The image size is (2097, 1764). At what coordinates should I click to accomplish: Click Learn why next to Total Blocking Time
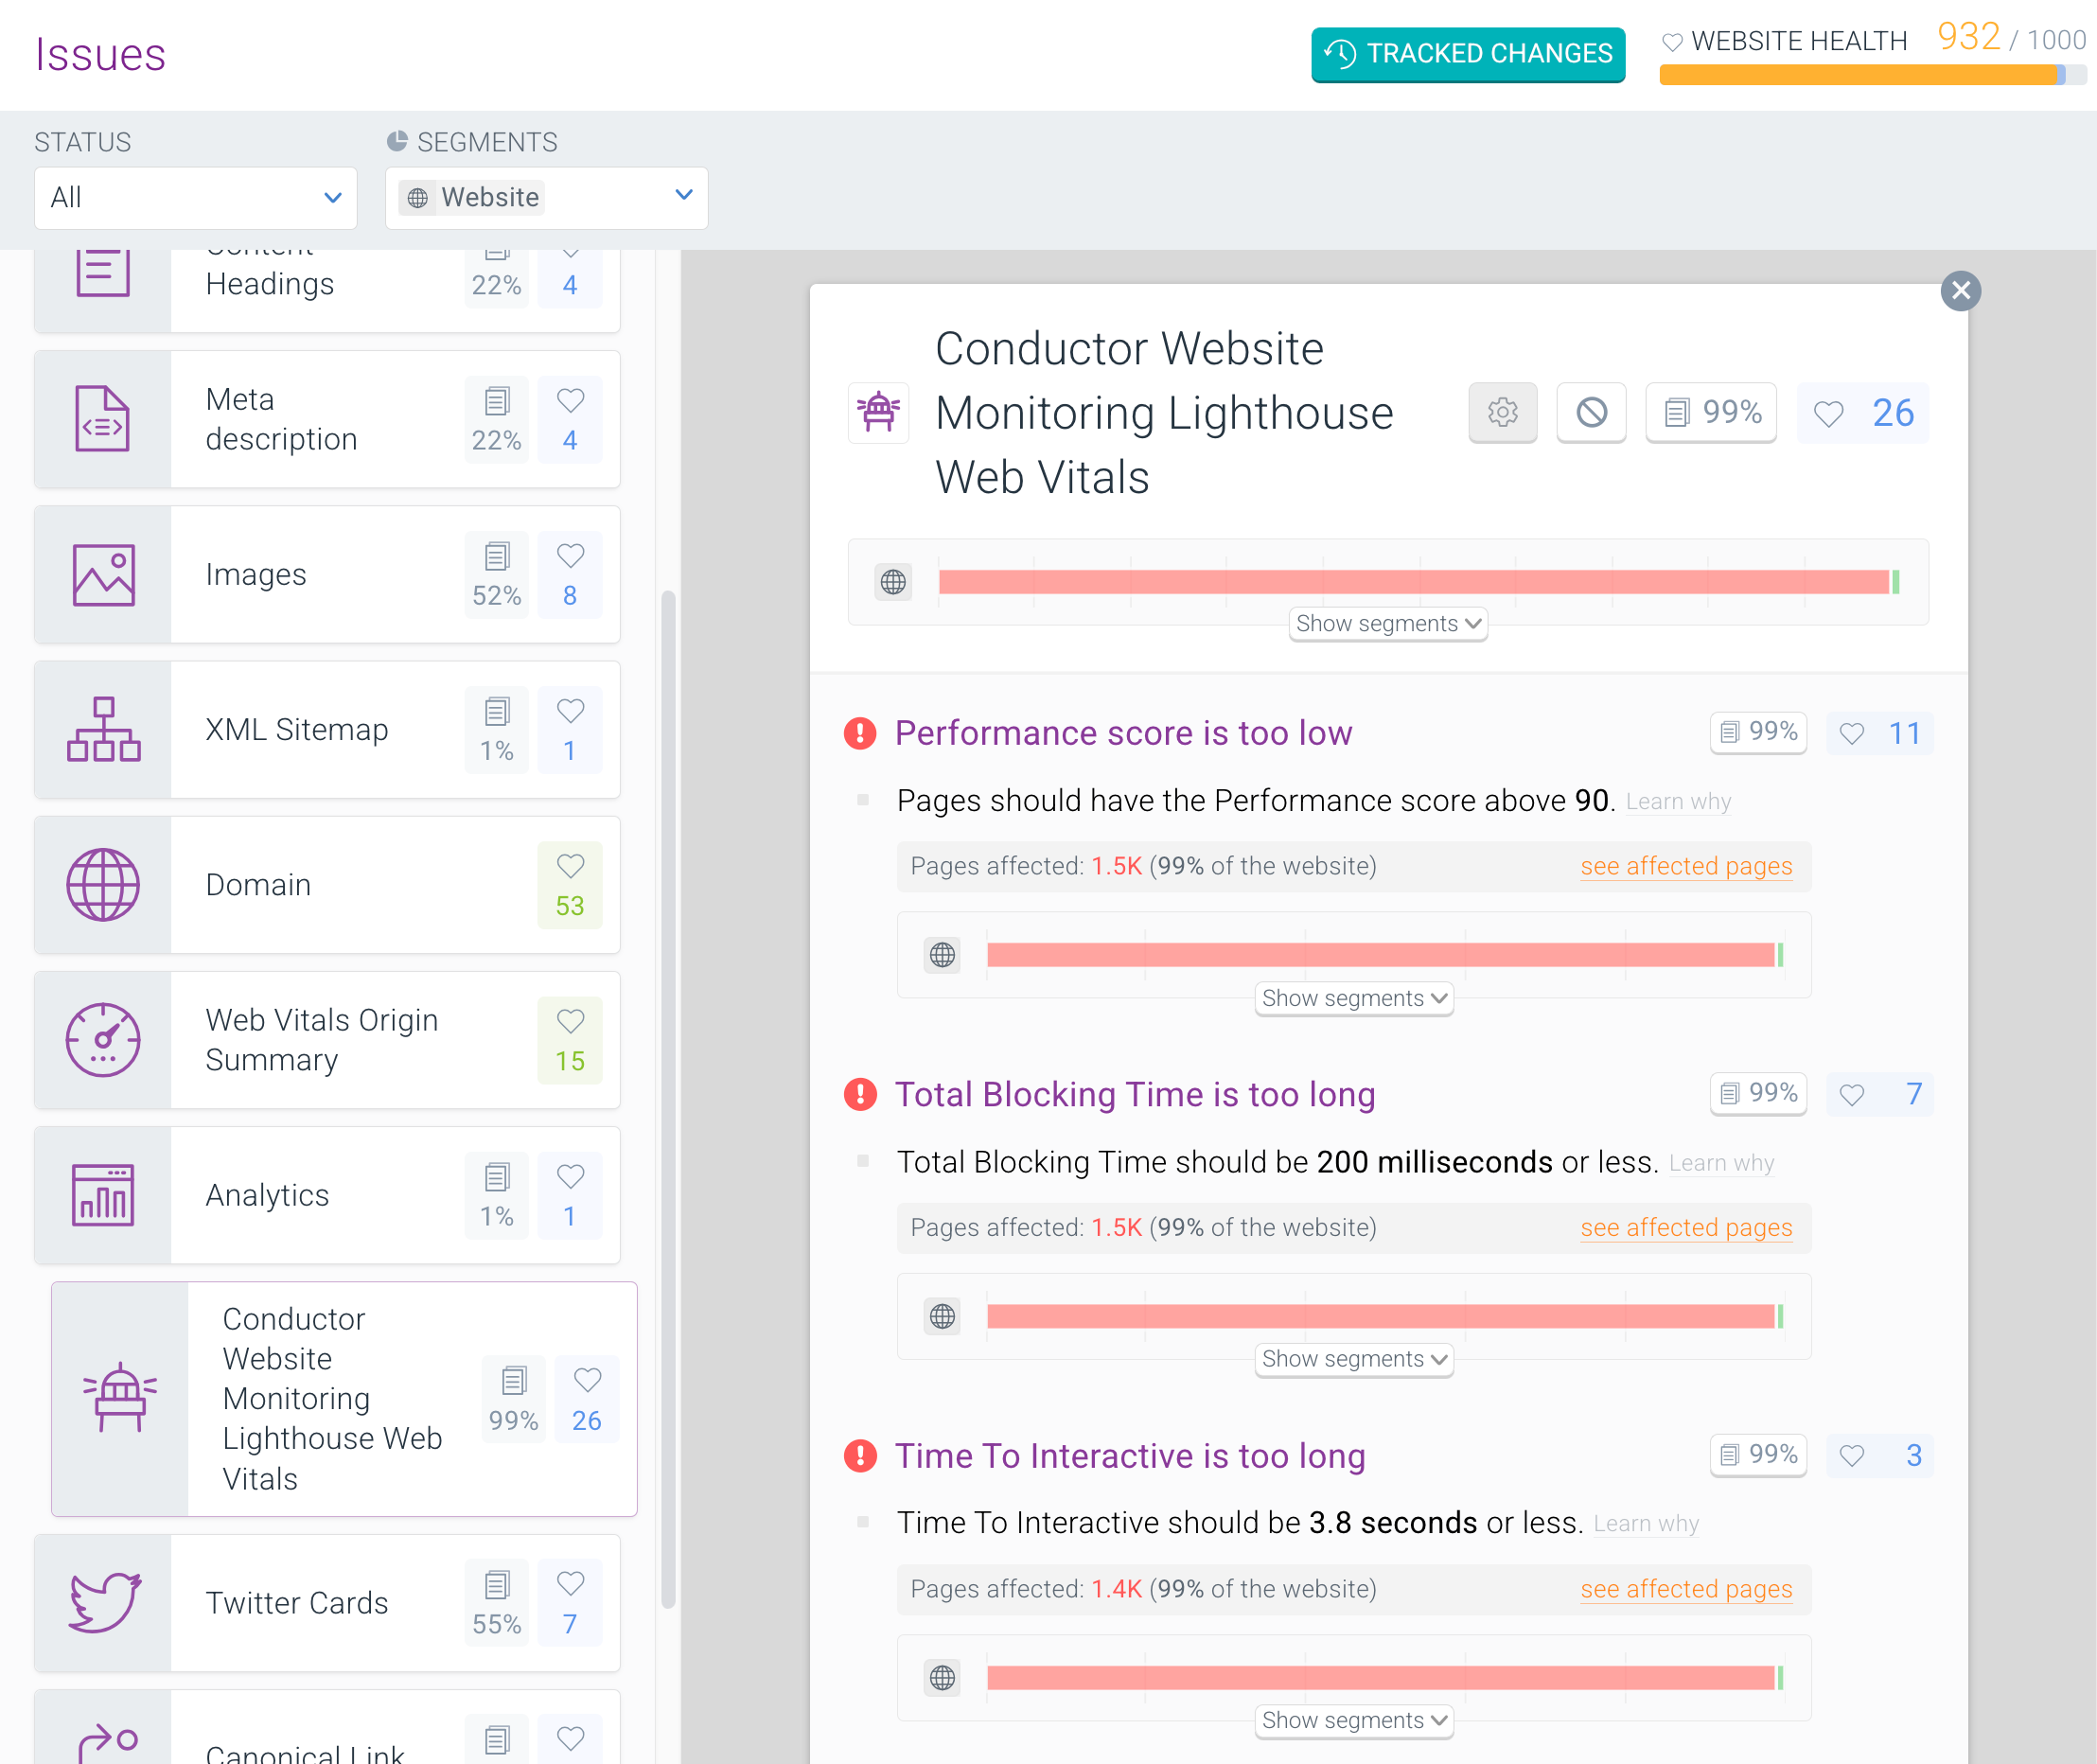[x=1721, y=1163]
